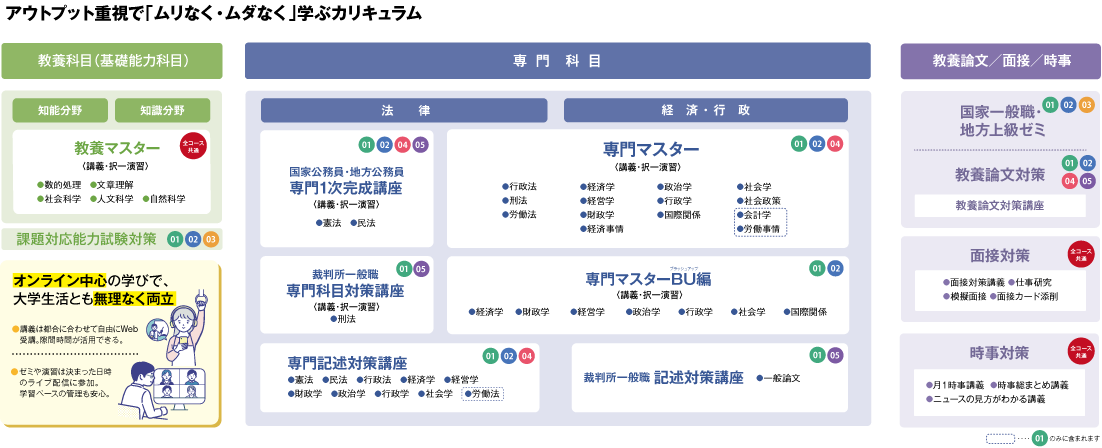Click red 04 badge in 専門マスター card
This screenshot has width=1102, height=448.
point(835,145)
